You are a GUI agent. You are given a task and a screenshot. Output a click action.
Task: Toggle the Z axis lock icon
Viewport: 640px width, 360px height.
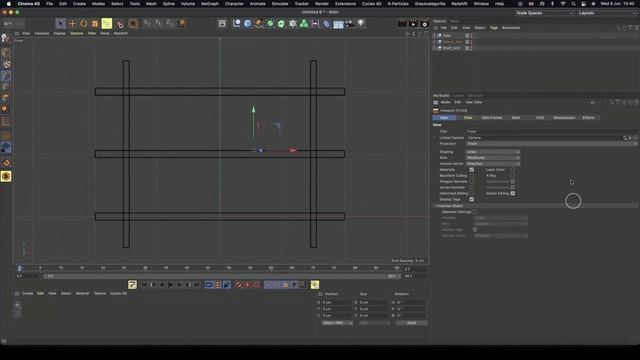point(169,23)
